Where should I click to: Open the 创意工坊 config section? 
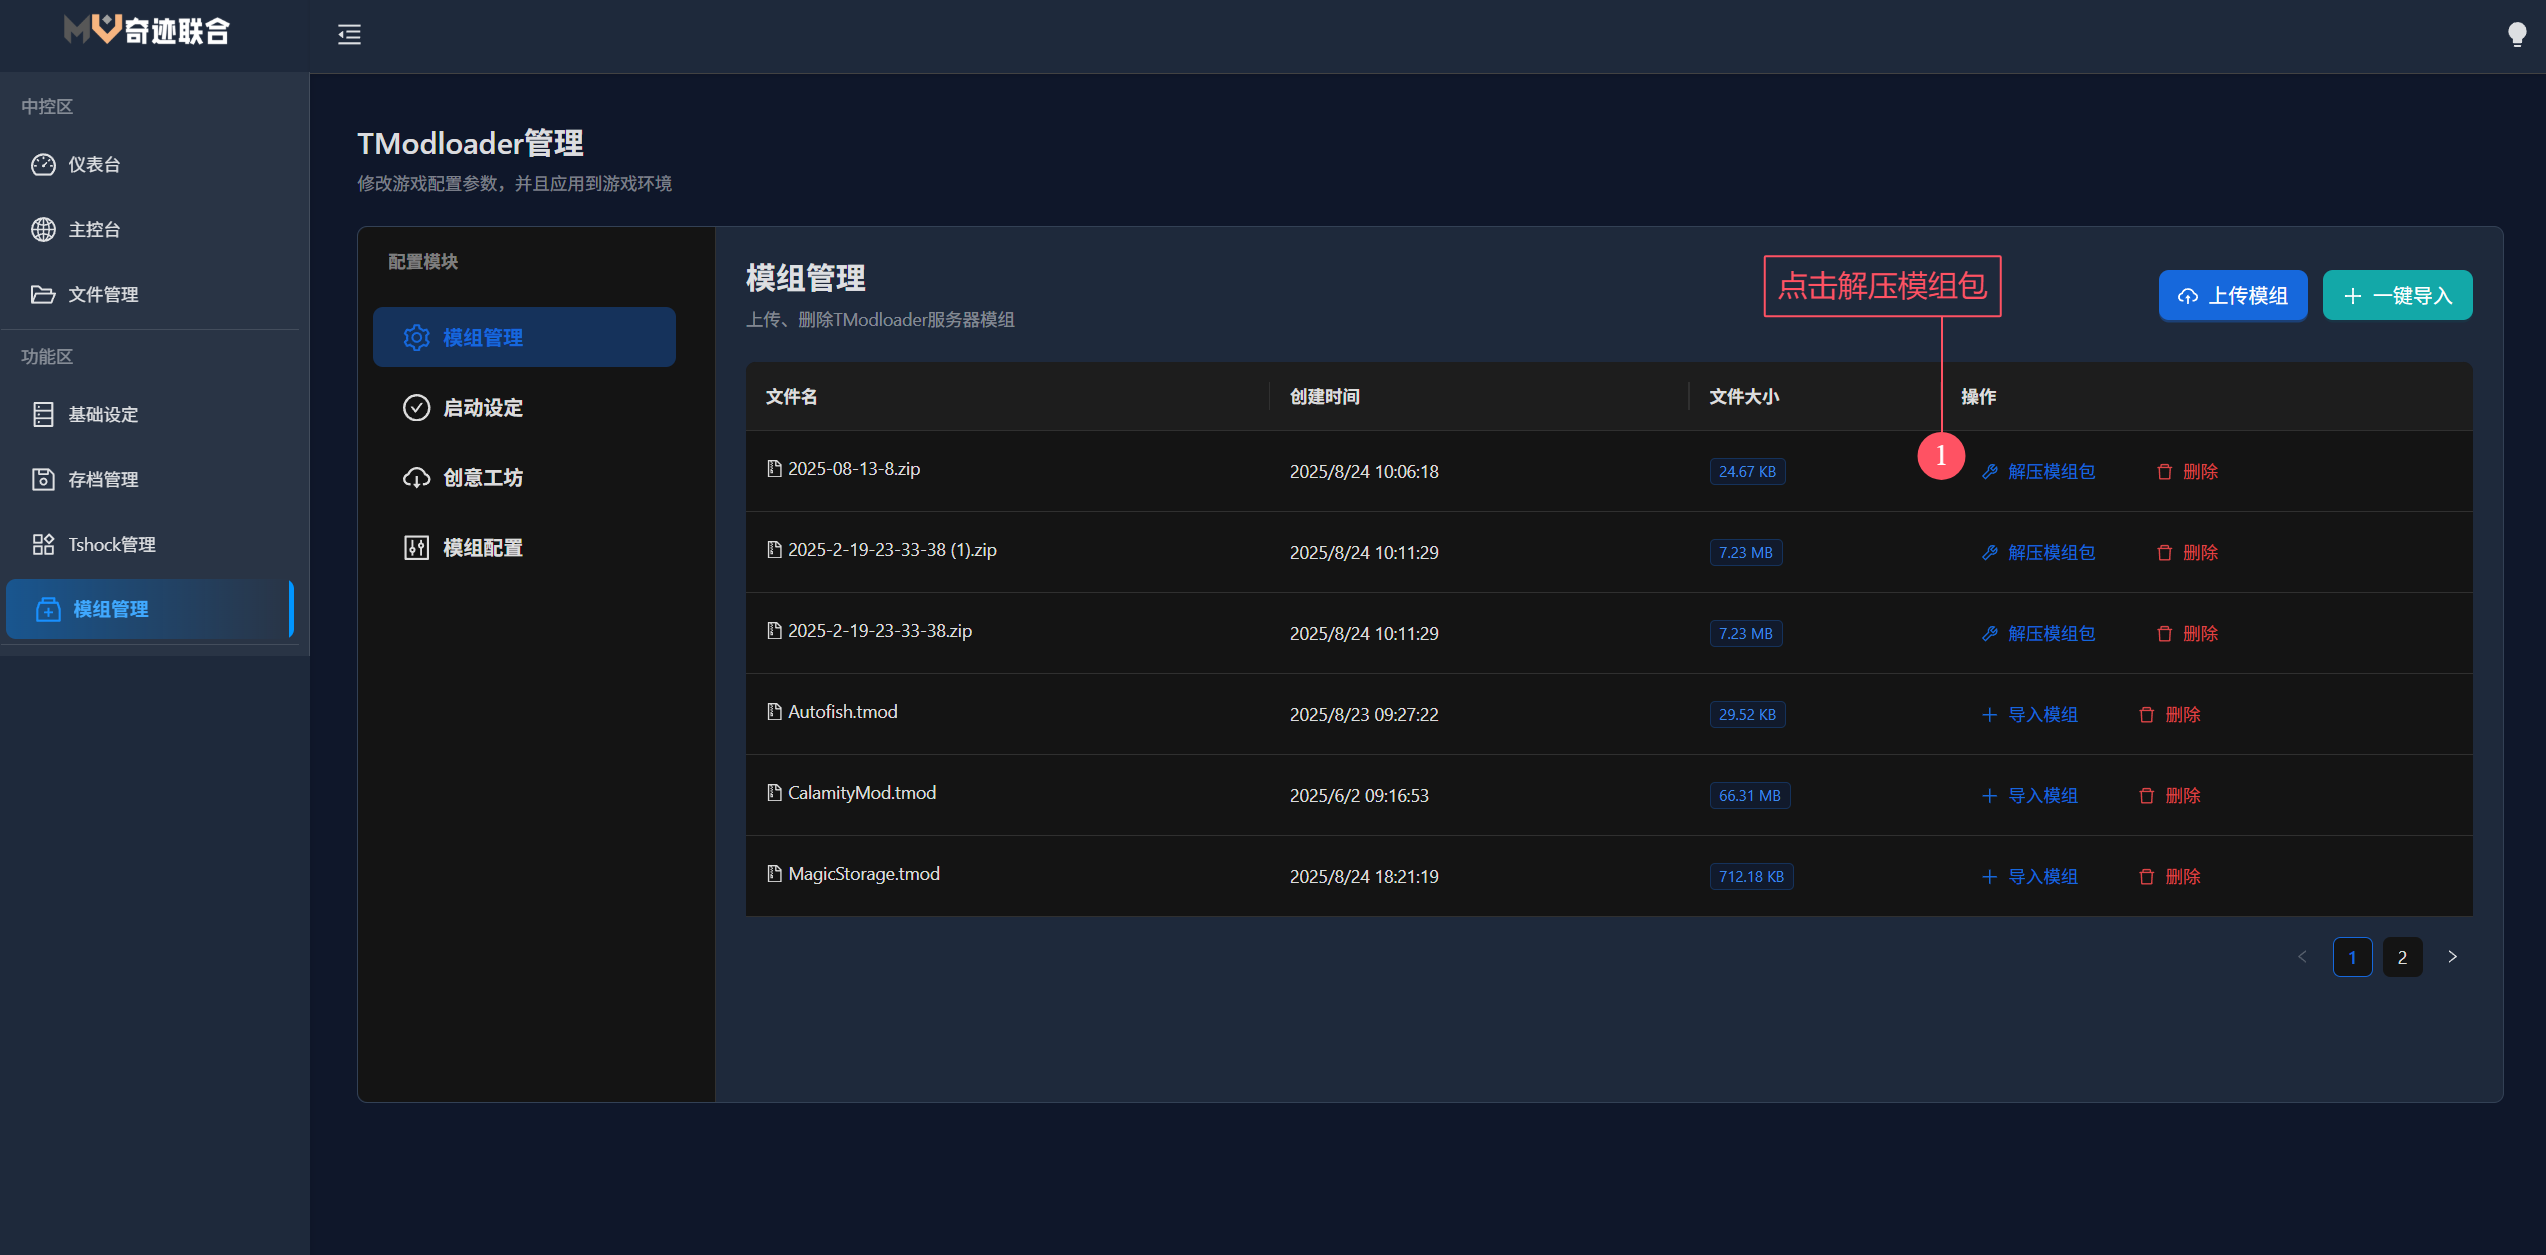point(482,478)
